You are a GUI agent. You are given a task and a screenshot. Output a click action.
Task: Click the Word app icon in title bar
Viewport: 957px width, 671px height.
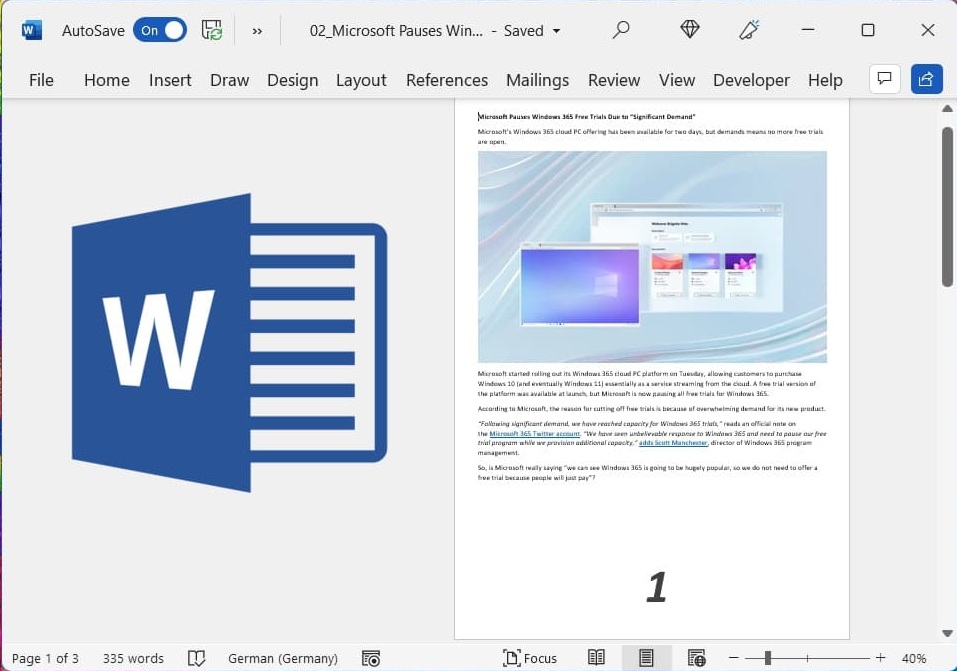pyautogui.click(x=31, y=30)
